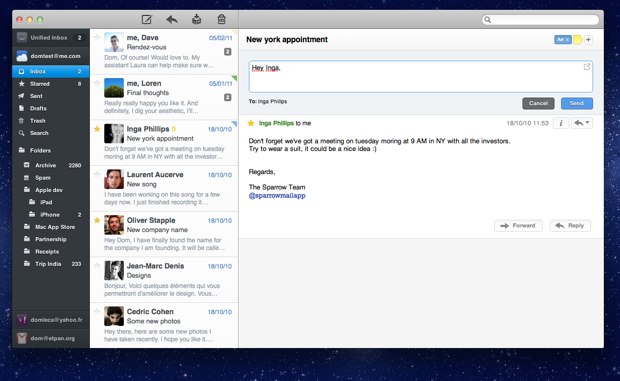The image size is (620, 381).
Task: Open the Receipts folder
Action: 51,251
